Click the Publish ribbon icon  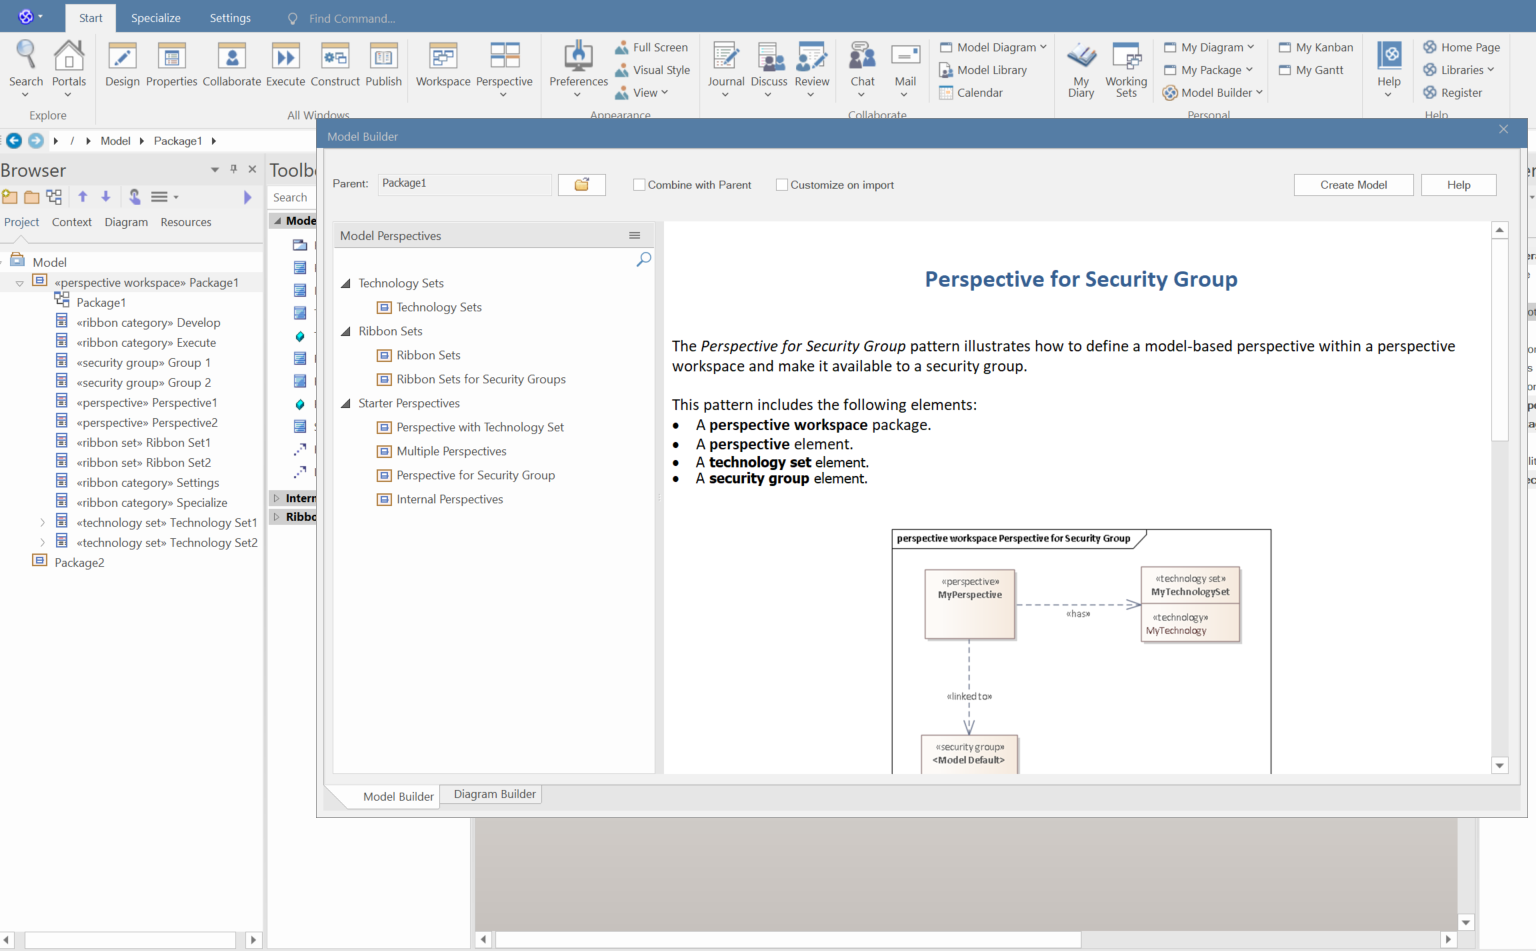pos(384,66)
